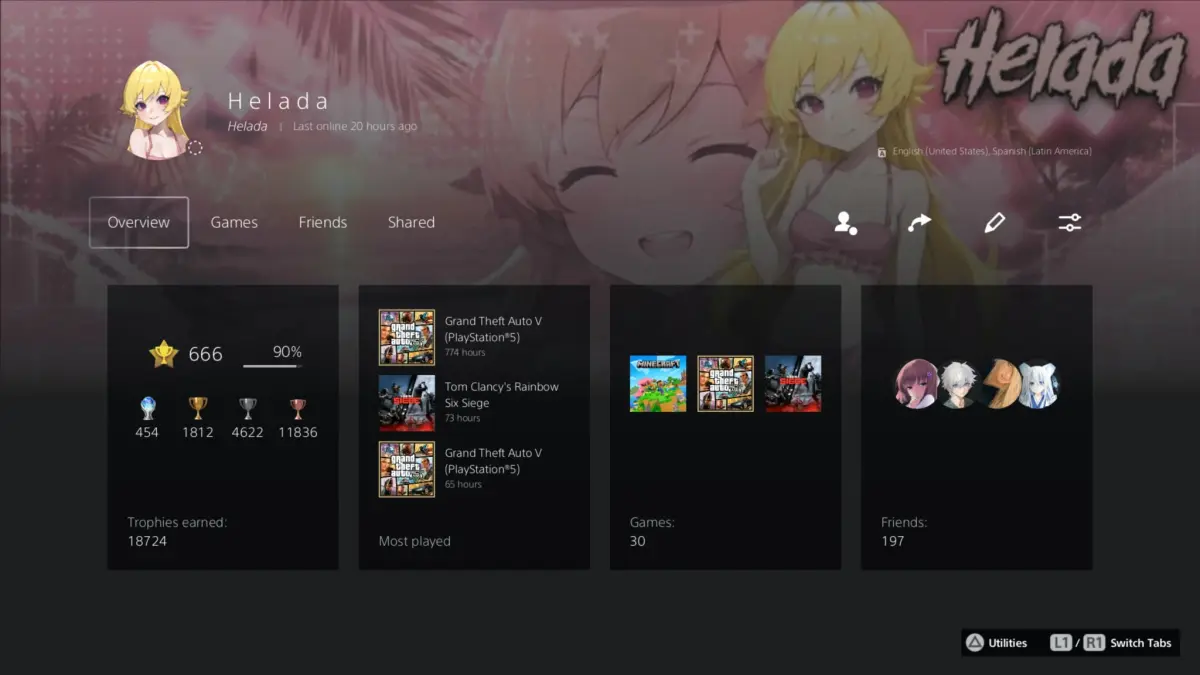Click the bronze count 11836
This screenshot has height=675, width=1200.
pyautogui.click(x=298, y=432)
